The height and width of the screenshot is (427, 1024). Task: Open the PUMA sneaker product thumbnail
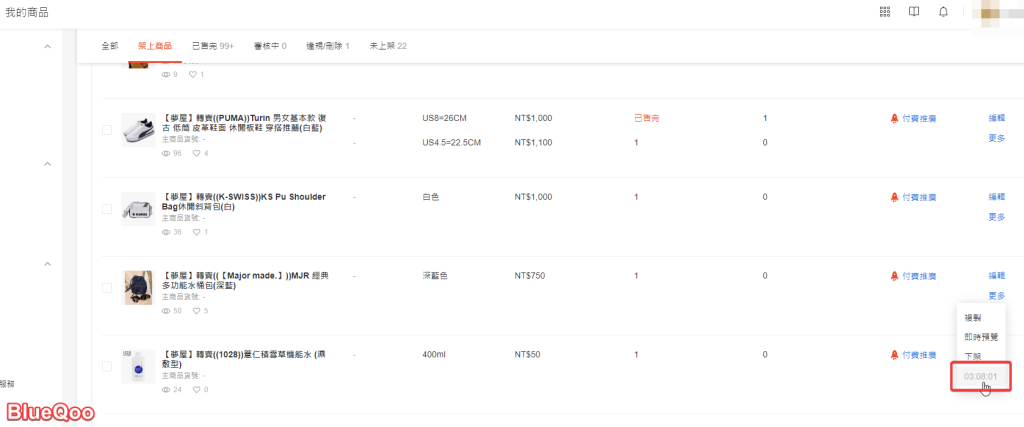click(138, 130)
